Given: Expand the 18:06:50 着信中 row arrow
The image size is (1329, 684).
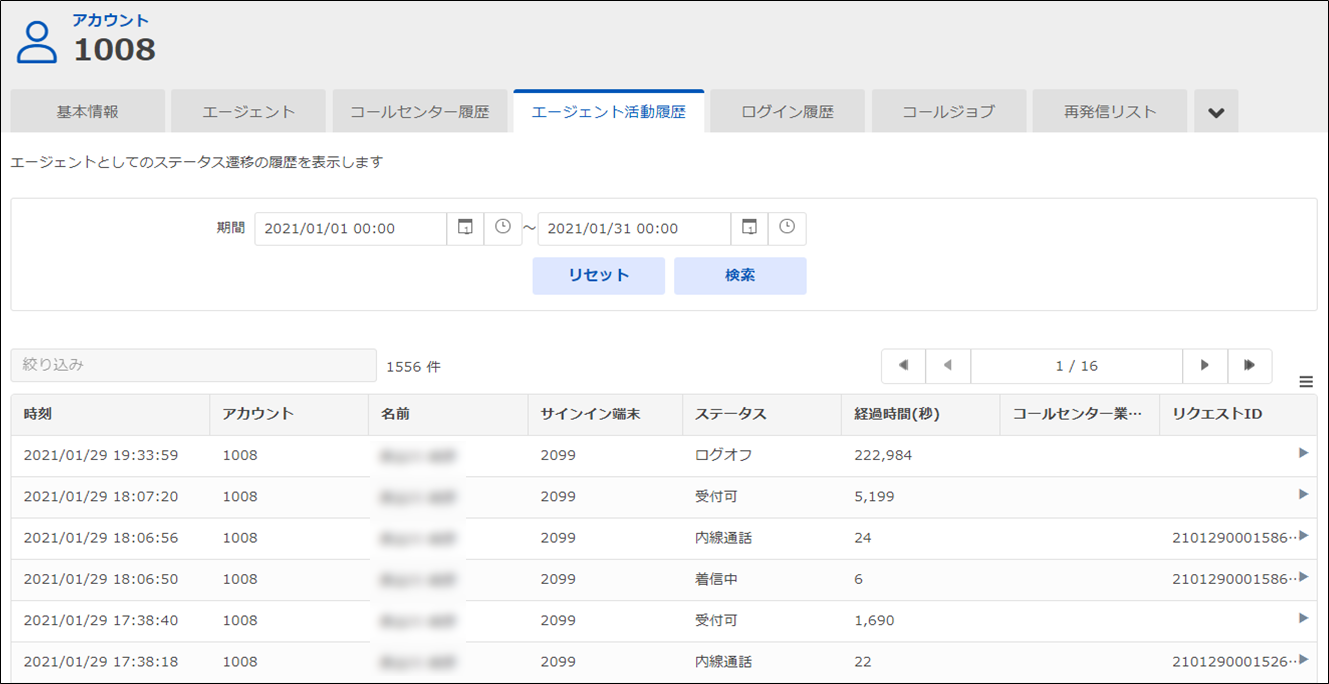Looking at the screenshot, I should coord(1303,577).
